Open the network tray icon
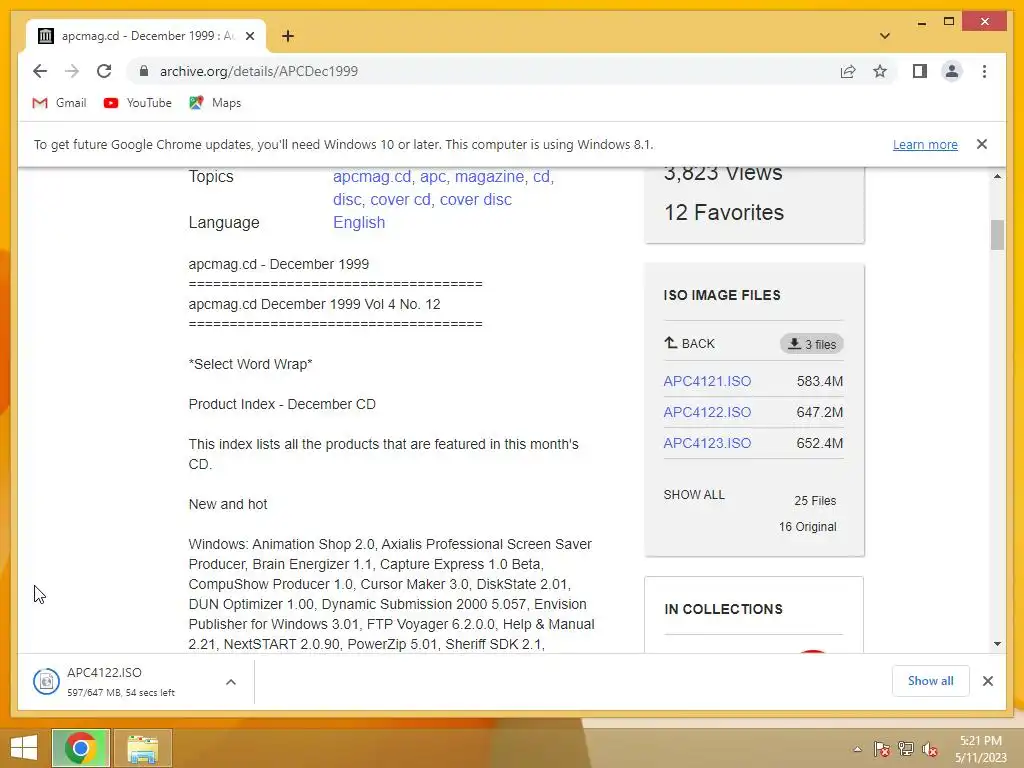 point(906,749)
